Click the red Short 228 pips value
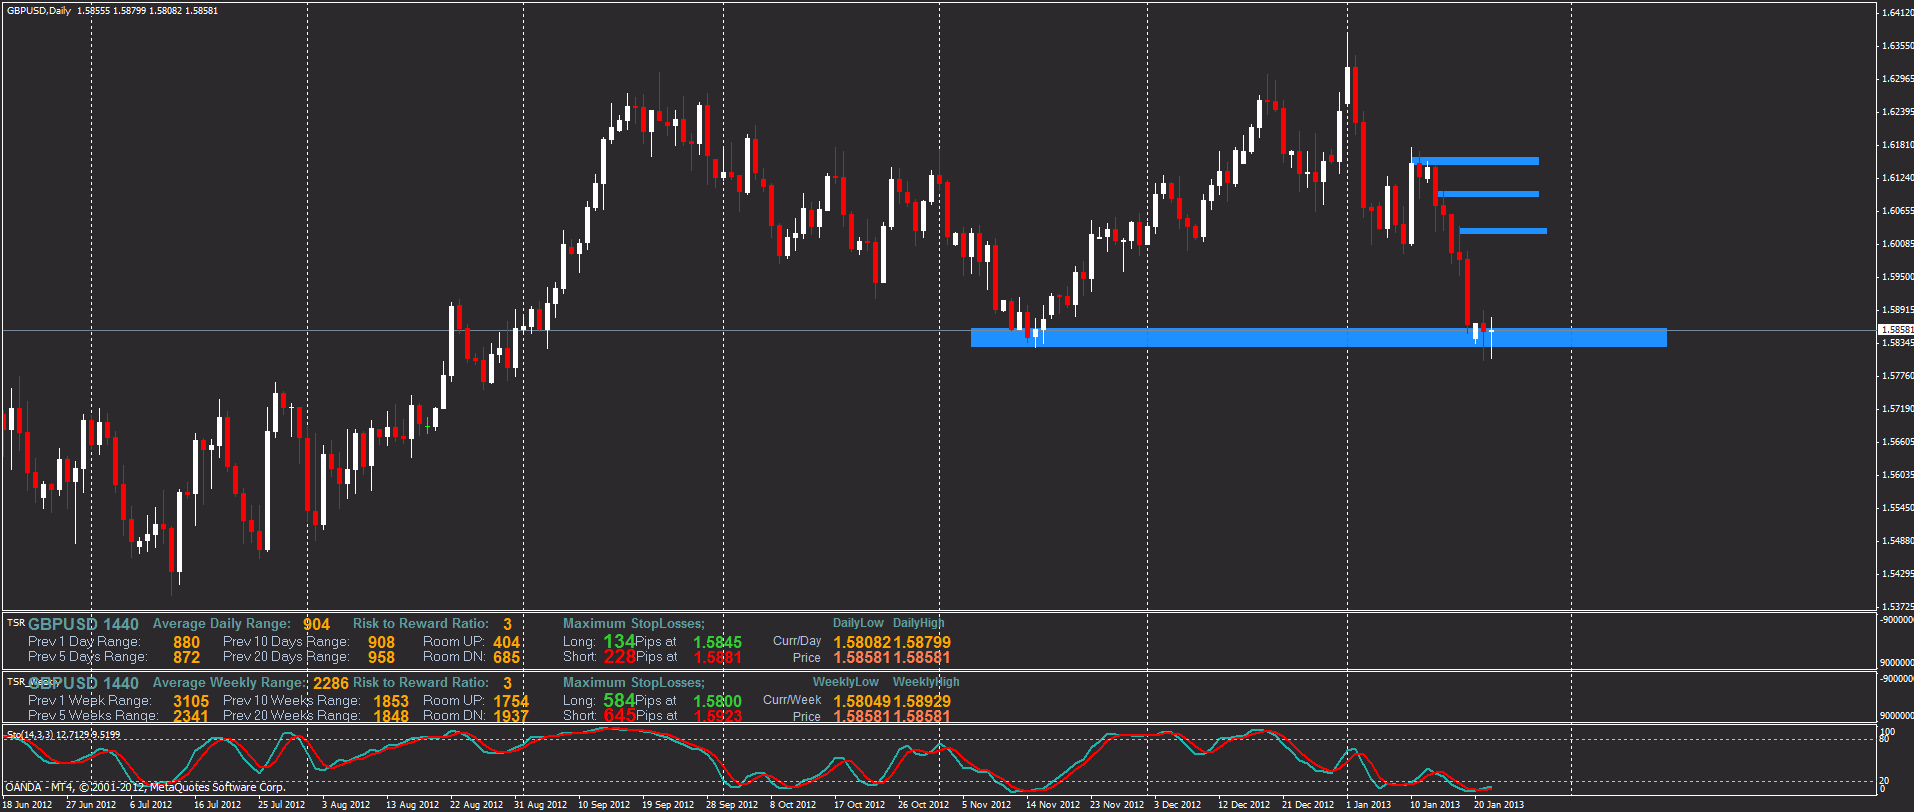Image resolution: width=1914 pixels, height=812 pixels. pos(619,657)
